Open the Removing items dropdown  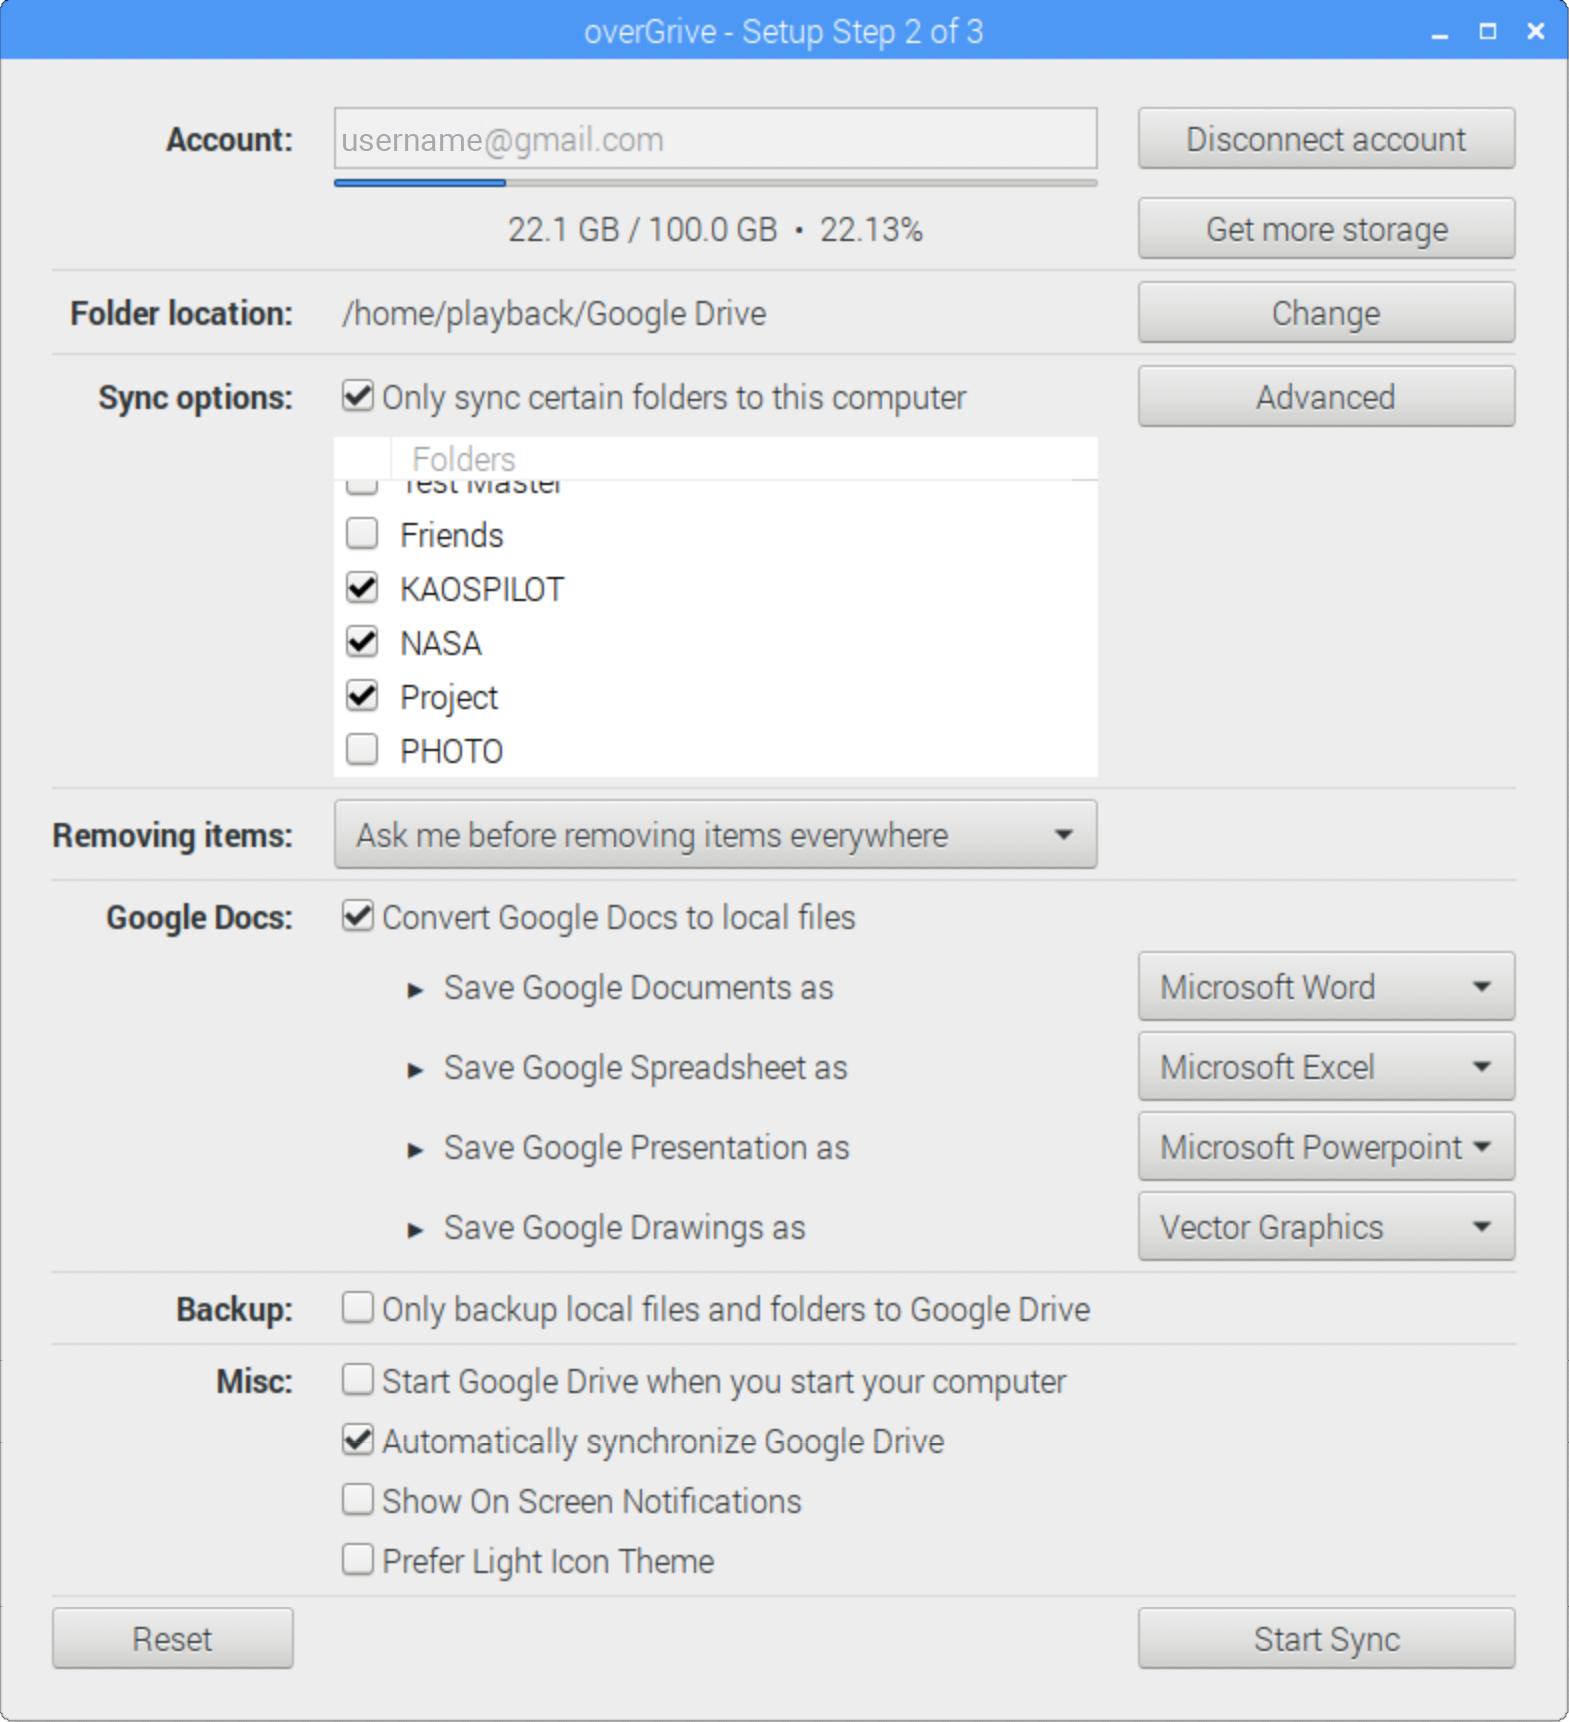point(715,835)
